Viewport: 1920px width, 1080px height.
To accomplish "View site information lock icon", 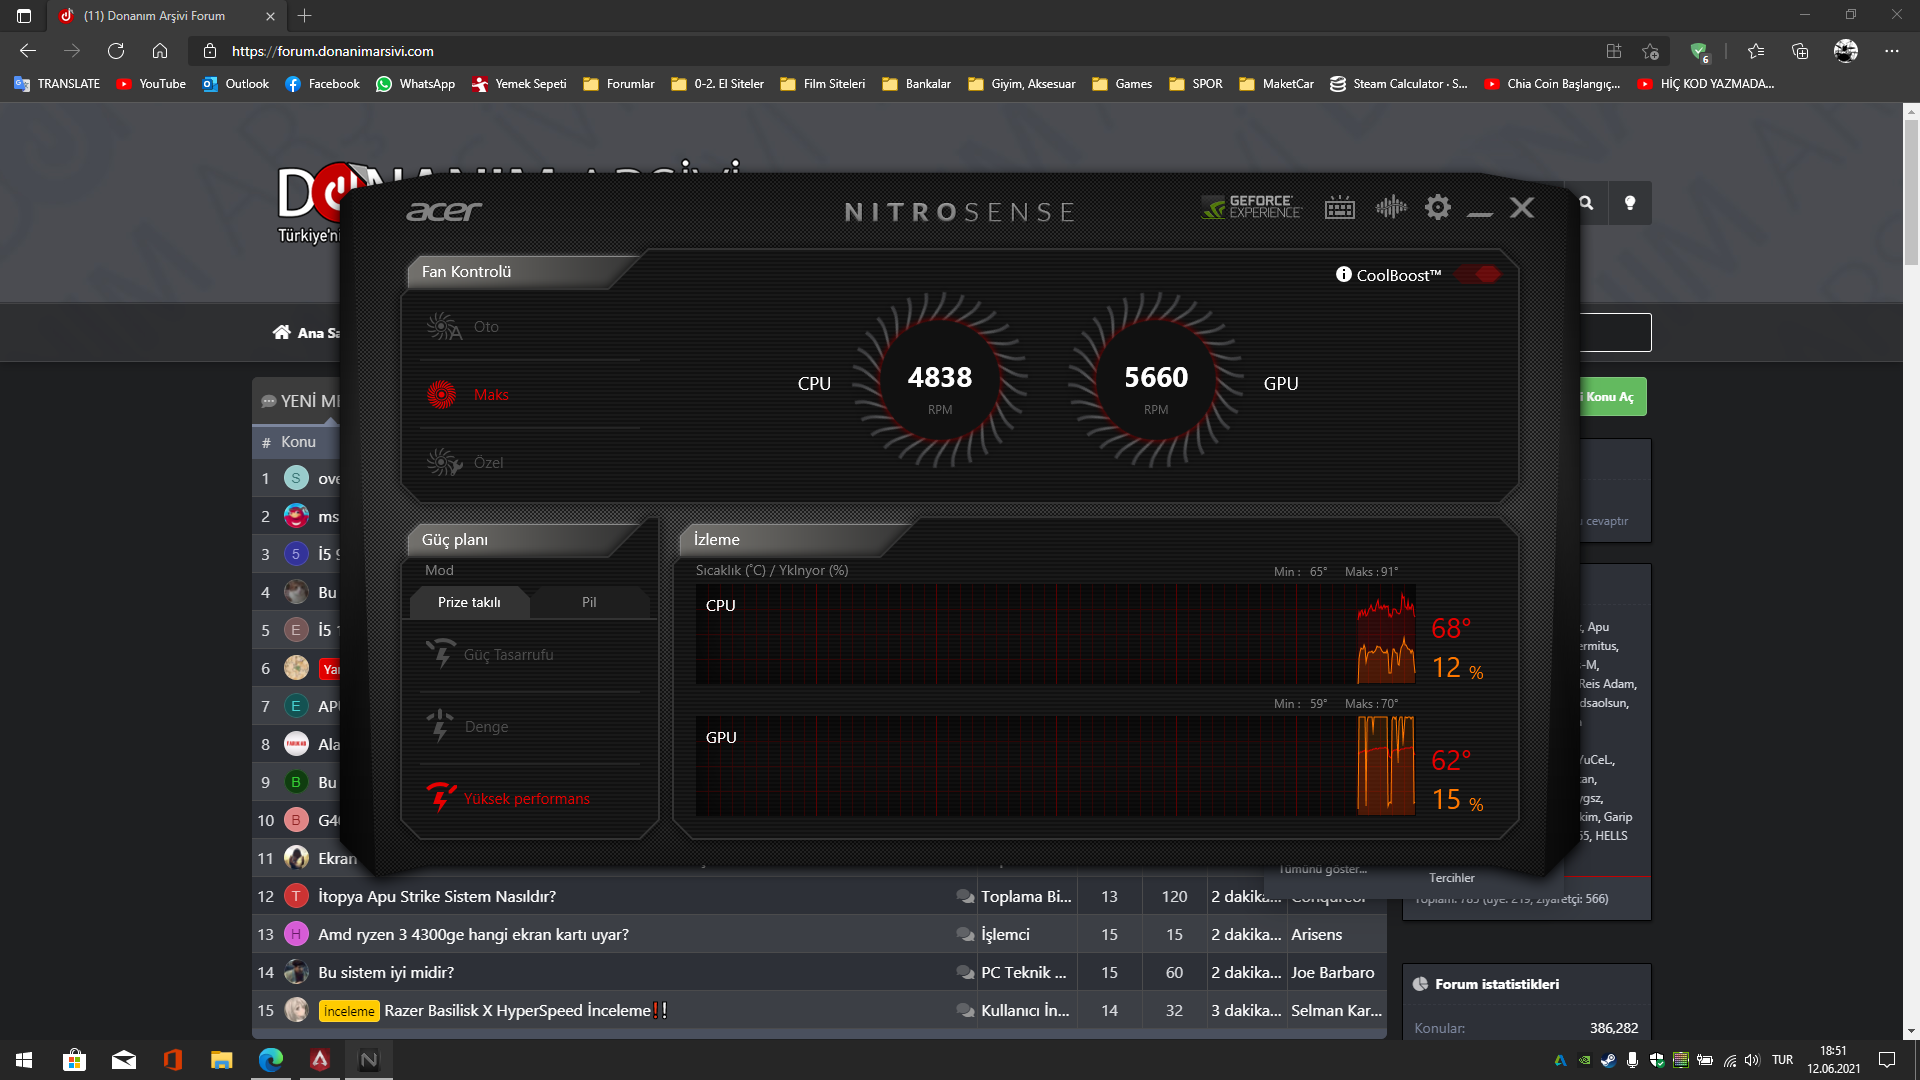I will [x=210, y=51].
